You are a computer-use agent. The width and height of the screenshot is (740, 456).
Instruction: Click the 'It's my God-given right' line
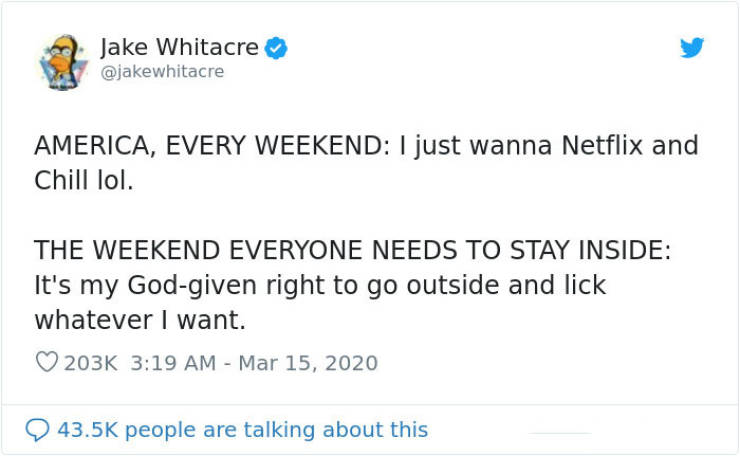[320, 286]
